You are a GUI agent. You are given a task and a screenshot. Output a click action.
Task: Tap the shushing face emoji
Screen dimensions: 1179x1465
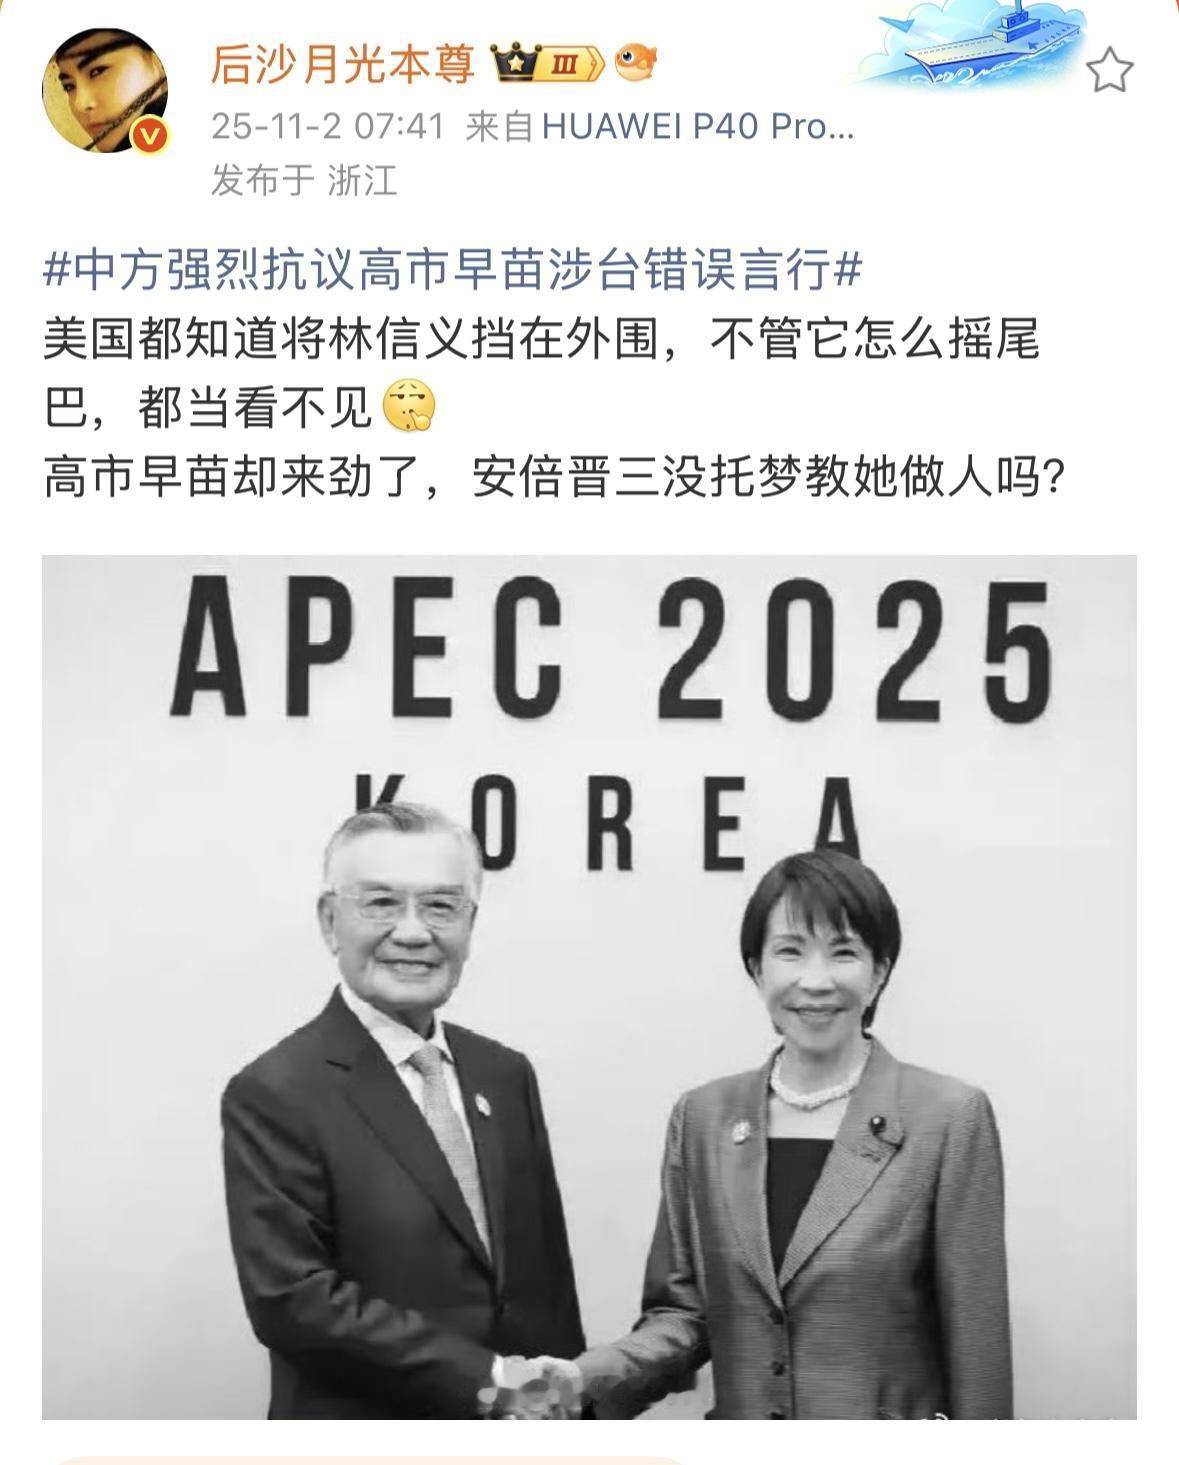click(409, 407)
